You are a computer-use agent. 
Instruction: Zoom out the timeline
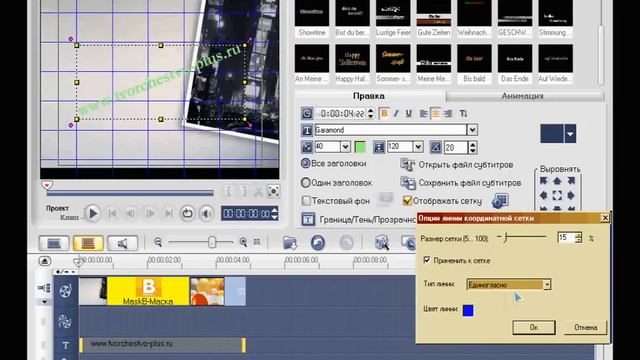pyautogui.click(x=158, y=242)
